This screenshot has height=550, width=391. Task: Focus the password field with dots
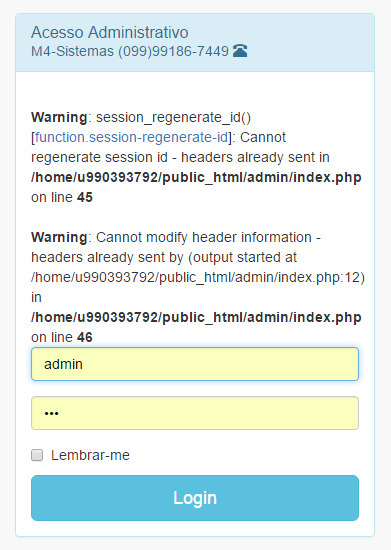195,413
